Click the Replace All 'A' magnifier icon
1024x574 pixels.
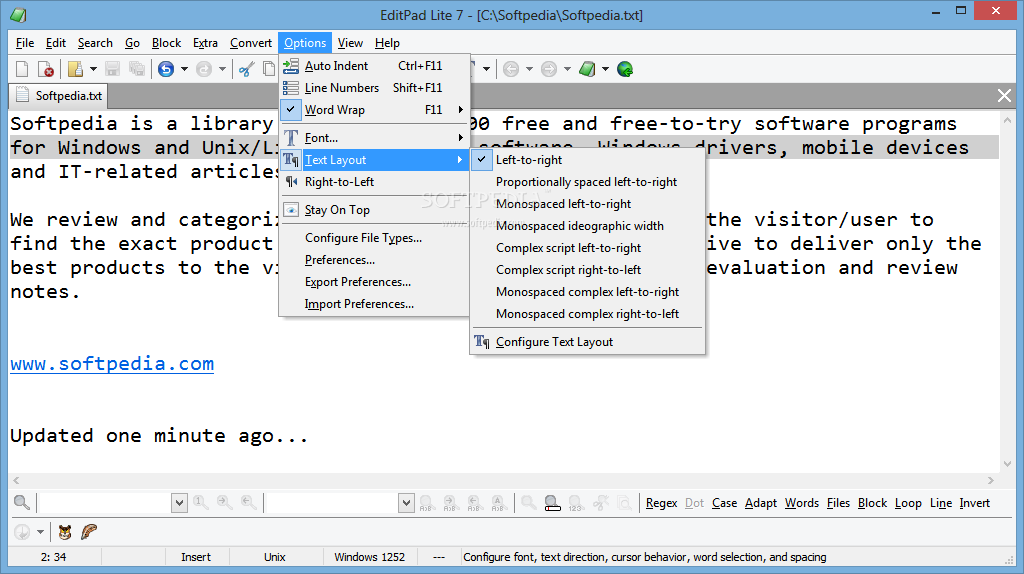[498, 503]
